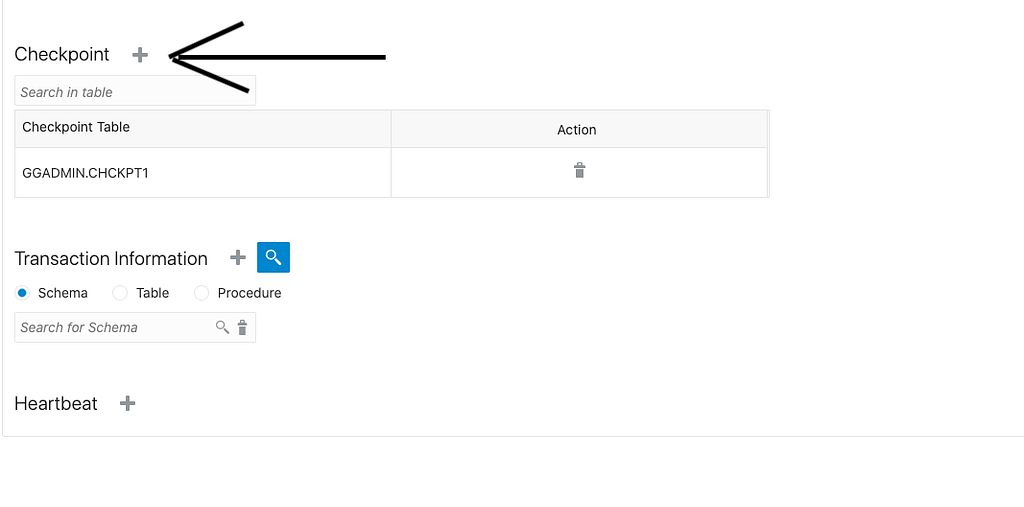Click the Procedure label text
This screenshot has height=507, width=1024.
click(249, 293)
